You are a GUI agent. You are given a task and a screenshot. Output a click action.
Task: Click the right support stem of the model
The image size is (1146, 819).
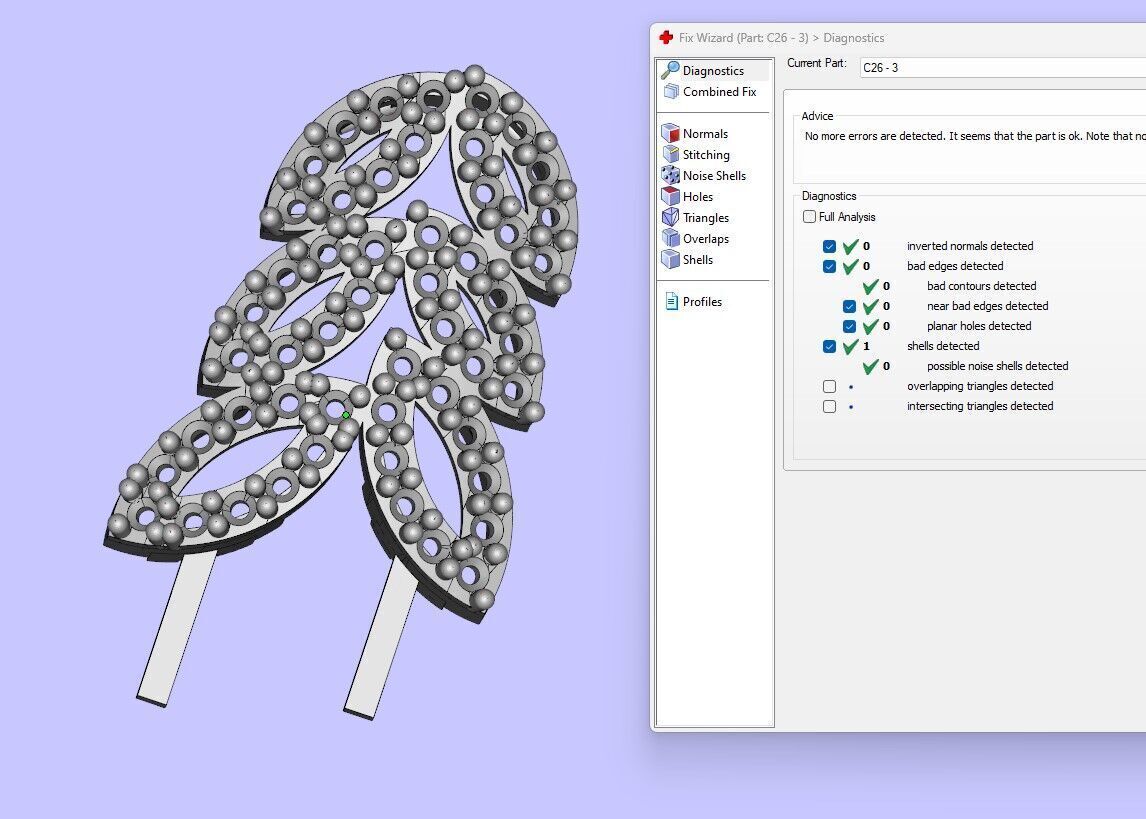(x=381, y=637)
